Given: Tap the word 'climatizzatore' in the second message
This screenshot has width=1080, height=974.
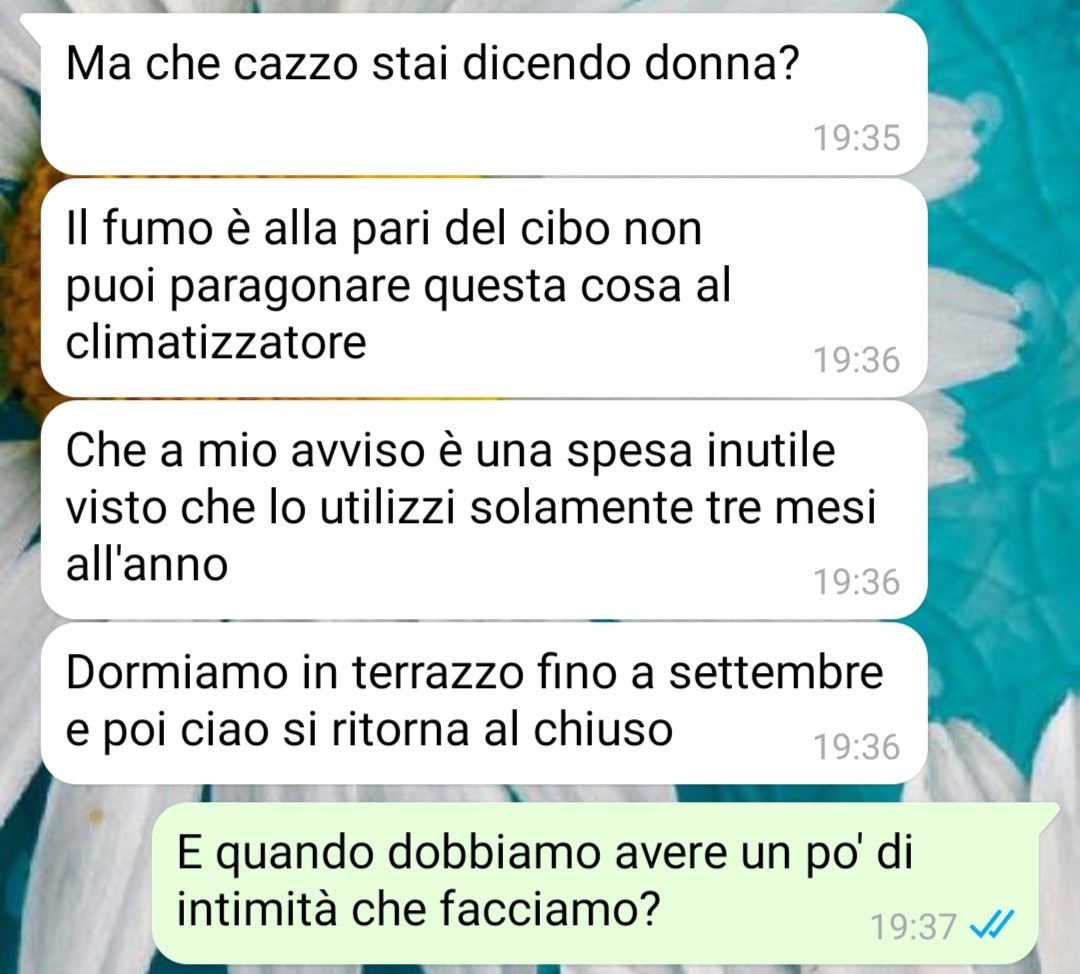Looking at the screenshot, I should 216,342.
